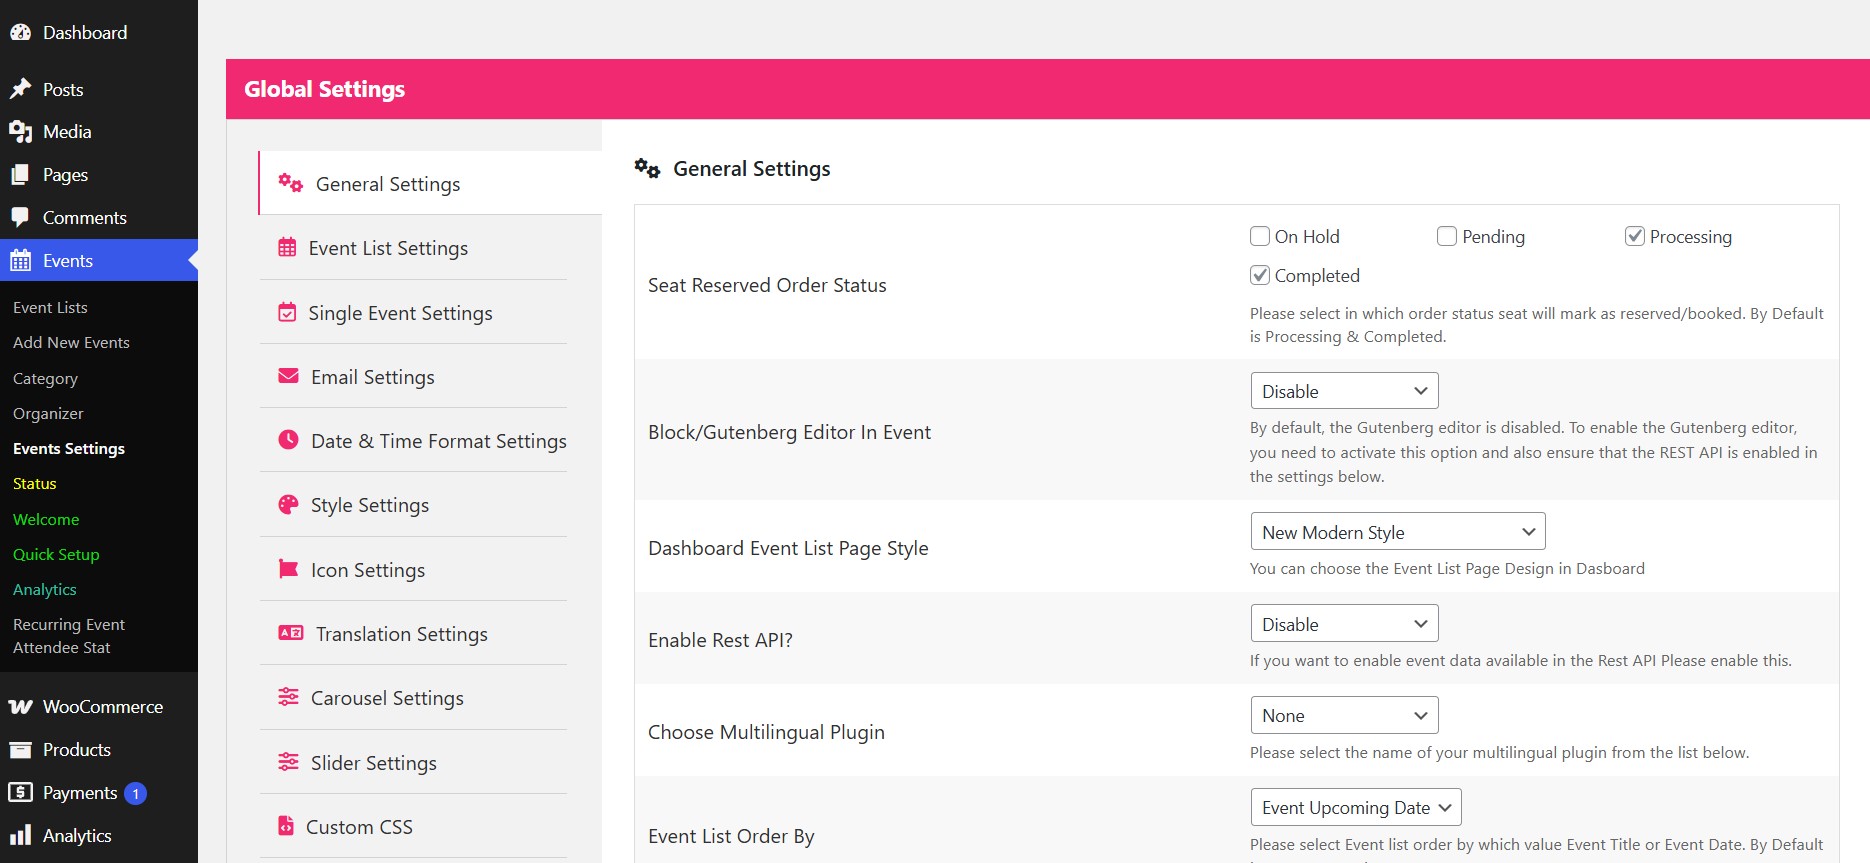Click the Seat Reserved Order Status label
1870x863 pixels.
[x=767, y=285]
